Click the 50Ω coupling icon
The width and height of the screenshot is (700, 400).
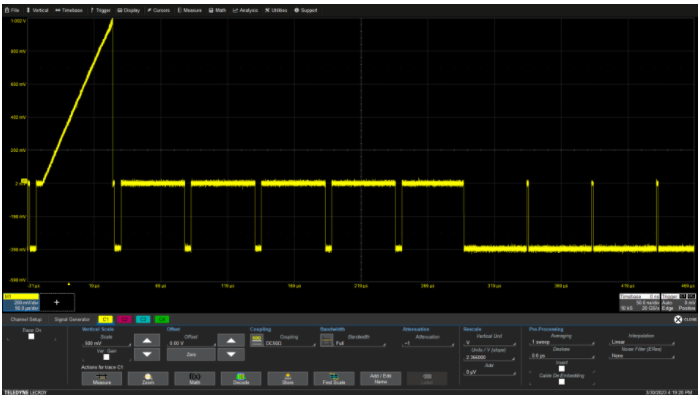pyautogui.click(x=256, y=340)
